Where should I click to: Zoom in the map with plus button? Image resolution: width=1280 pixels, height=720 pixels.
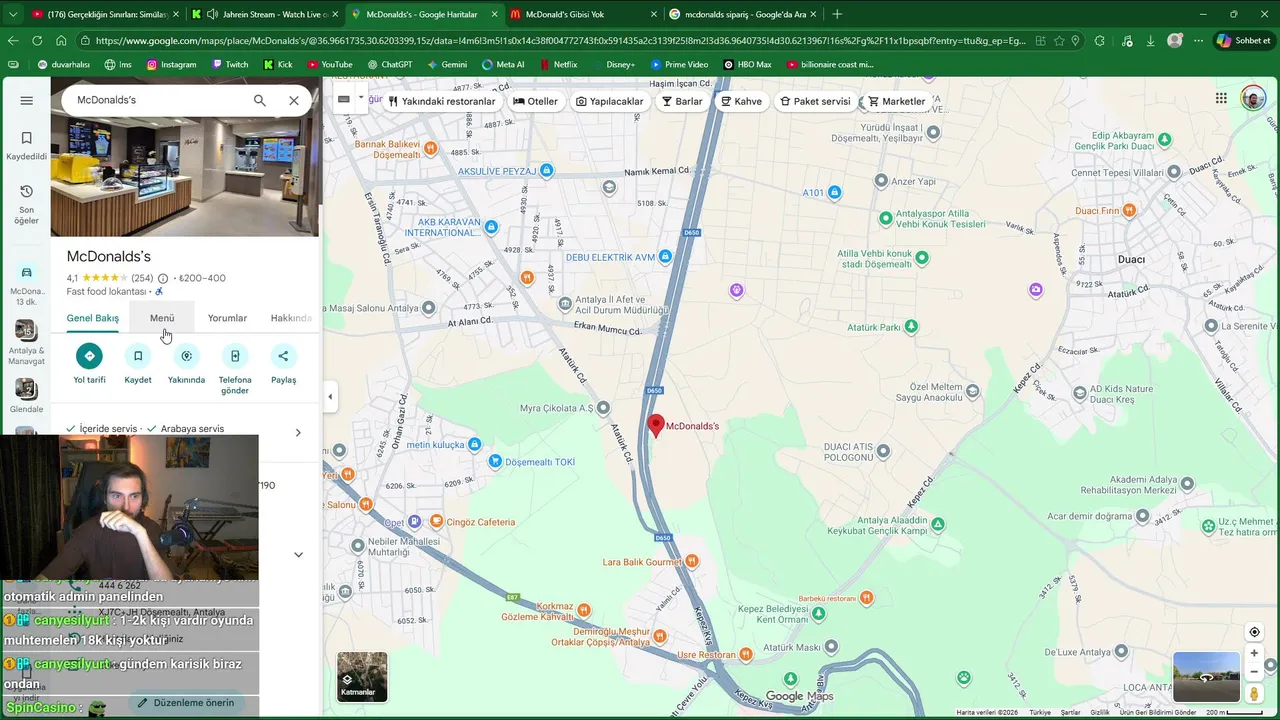1254,653
